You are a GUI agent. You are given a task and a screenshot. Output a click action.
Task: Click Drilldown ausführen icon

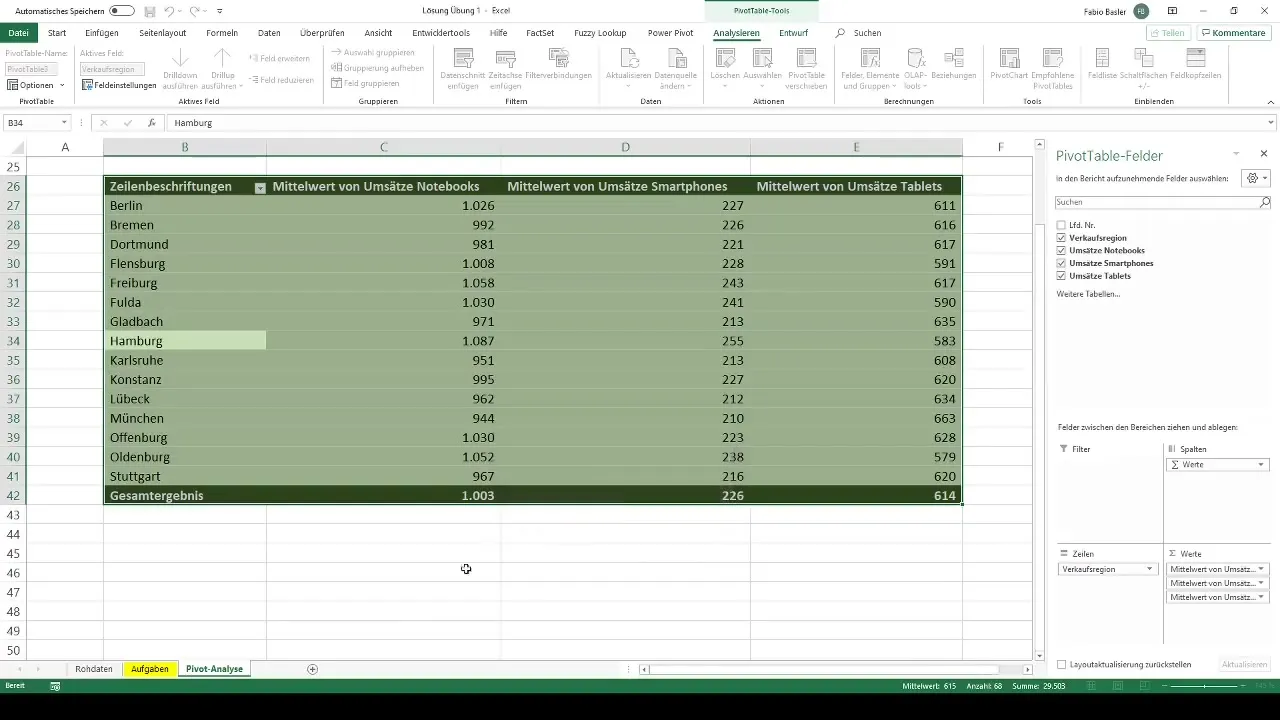(x=181, y=68)
